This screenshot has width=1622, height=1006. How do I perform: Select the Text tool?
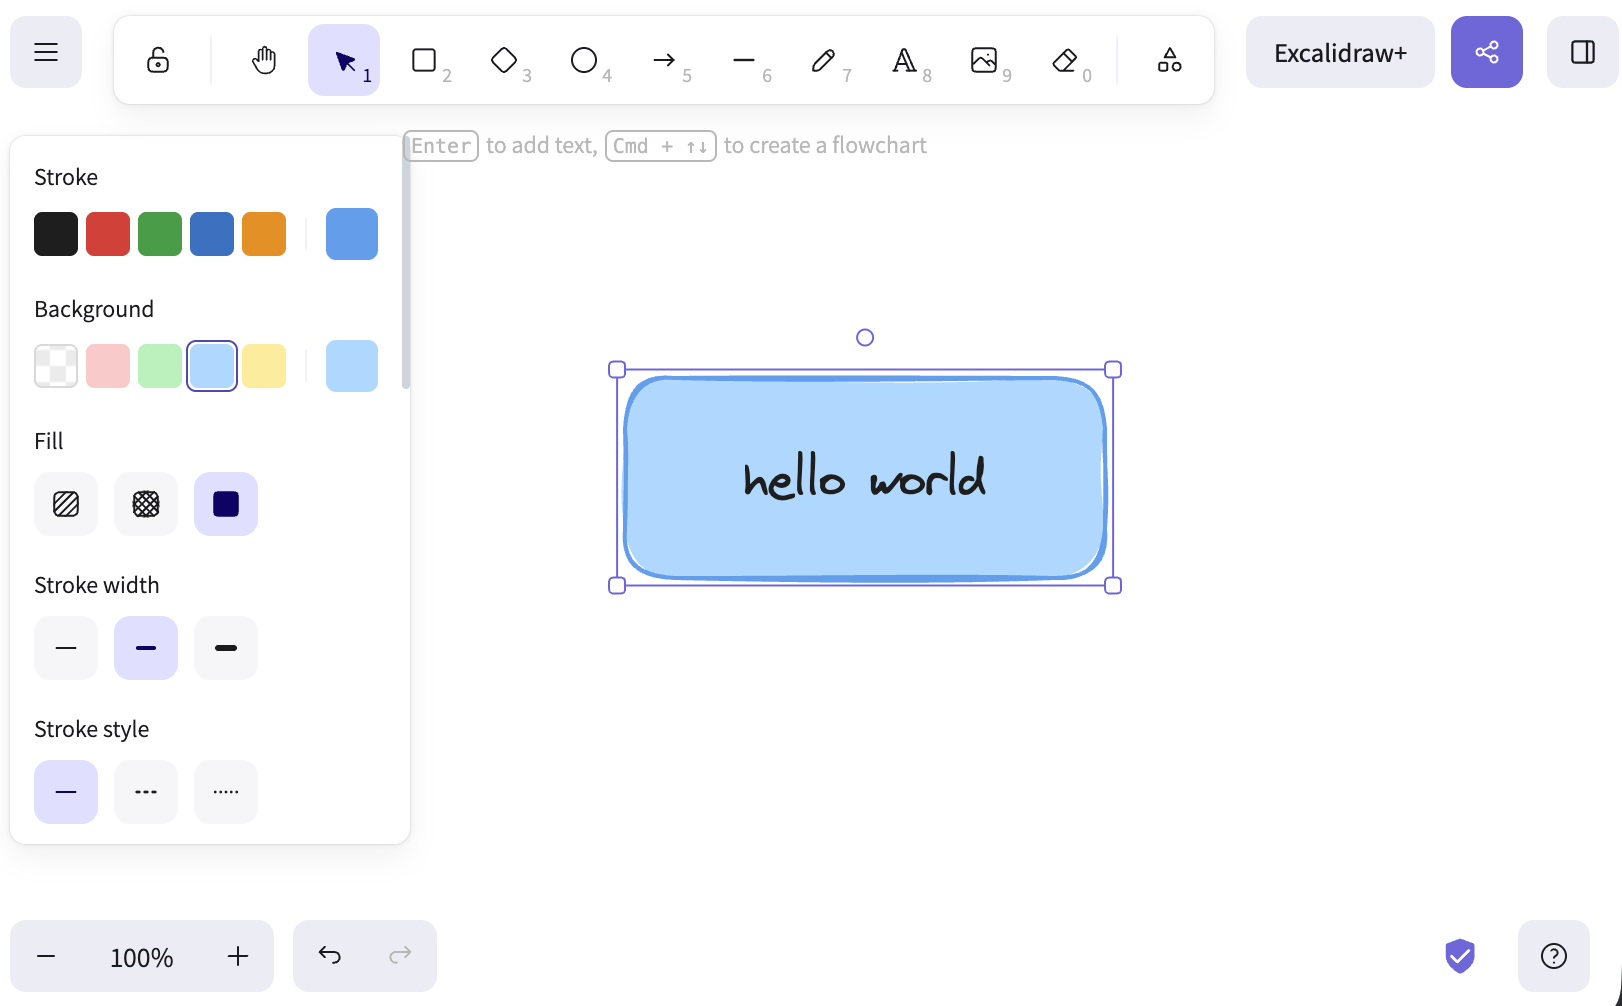[904, 60]
